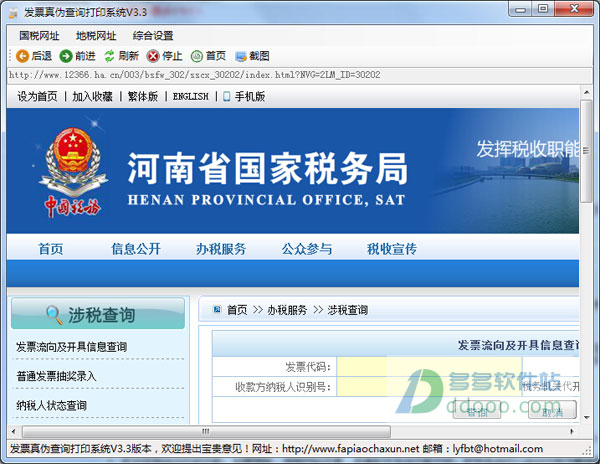Click the vertical scrollbar up arrow
This screenshot has height=464, width=600.
click(x=586, y=92)
